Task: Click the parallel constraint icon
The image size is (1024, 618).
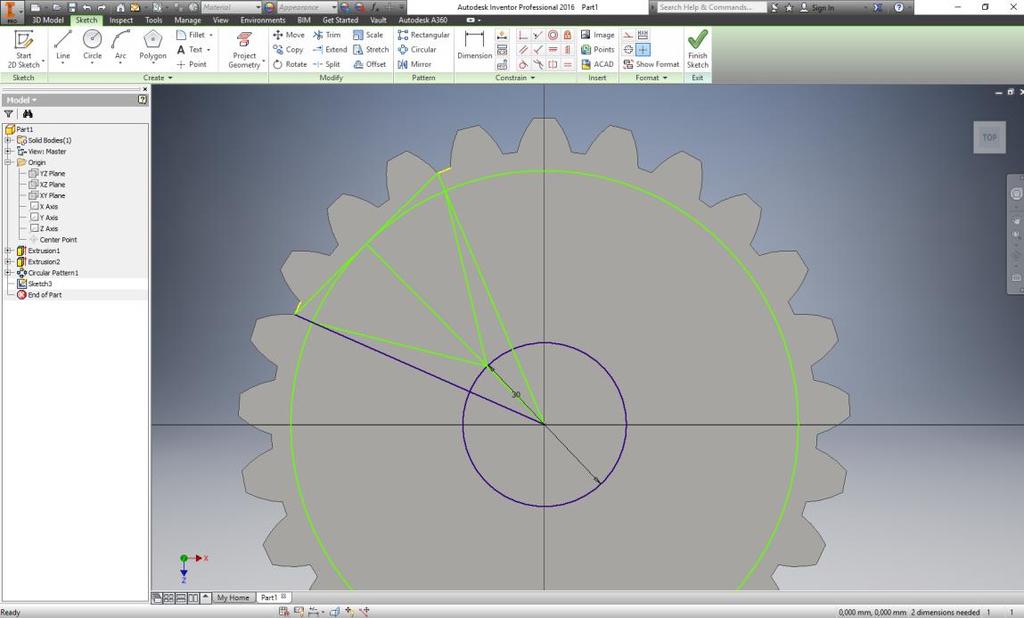Action: (x=522, y=50)
